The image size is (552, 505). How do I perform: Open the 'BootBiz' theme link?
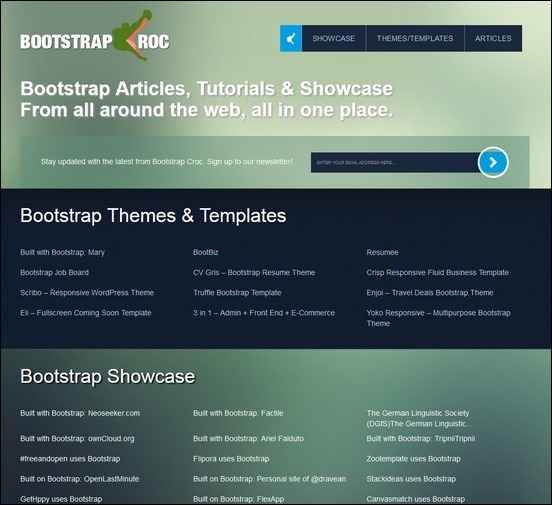pyautogui.click(x=206, y=252)
